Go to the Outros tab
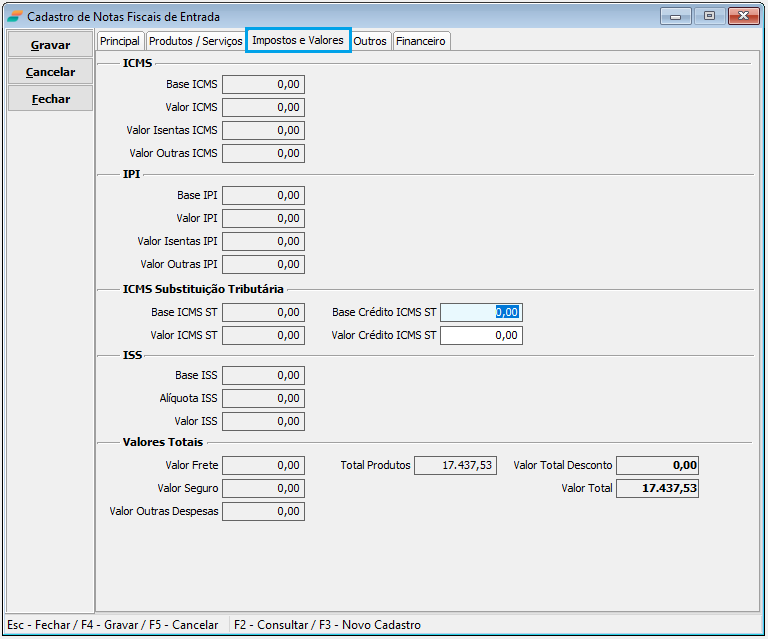Viewport: 768px width, 639px height. (x=370, y=41)
